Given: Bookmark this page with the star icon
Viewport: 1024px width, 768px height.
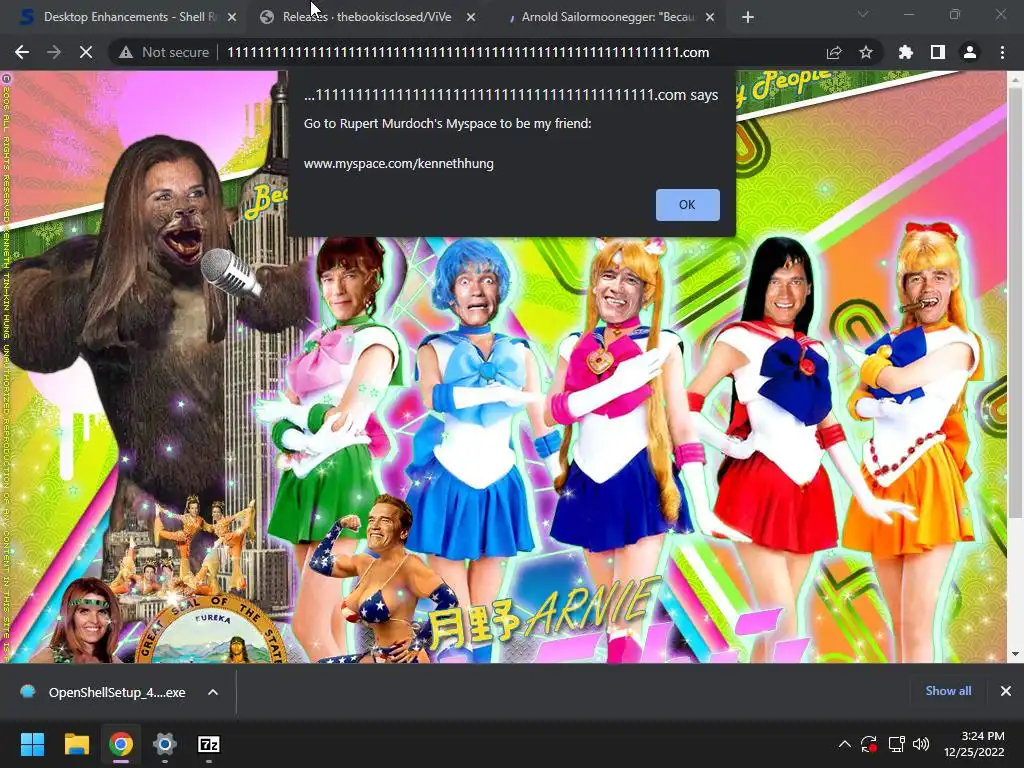Looking at the screenshot, I should tap(866, 52).
